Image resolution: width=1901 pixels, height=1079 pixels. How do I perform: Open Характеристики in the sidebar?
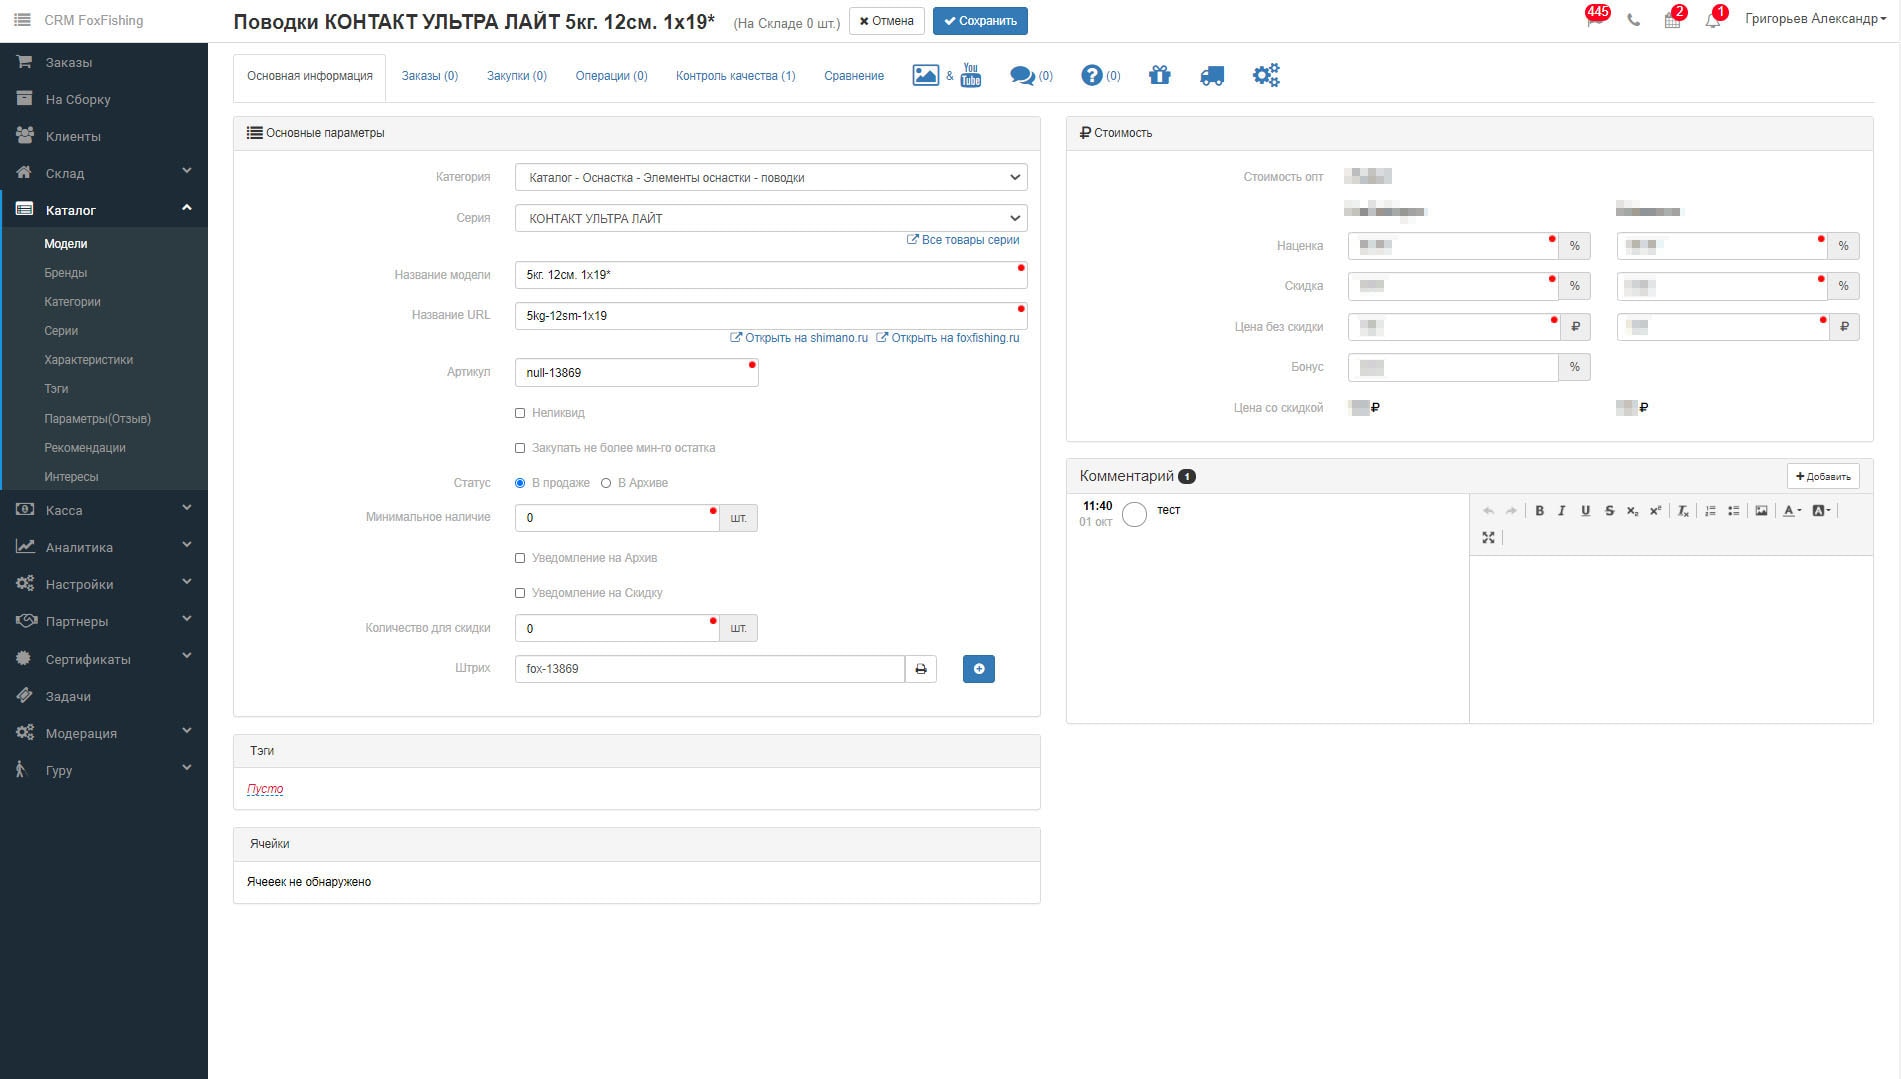point(88,360)
